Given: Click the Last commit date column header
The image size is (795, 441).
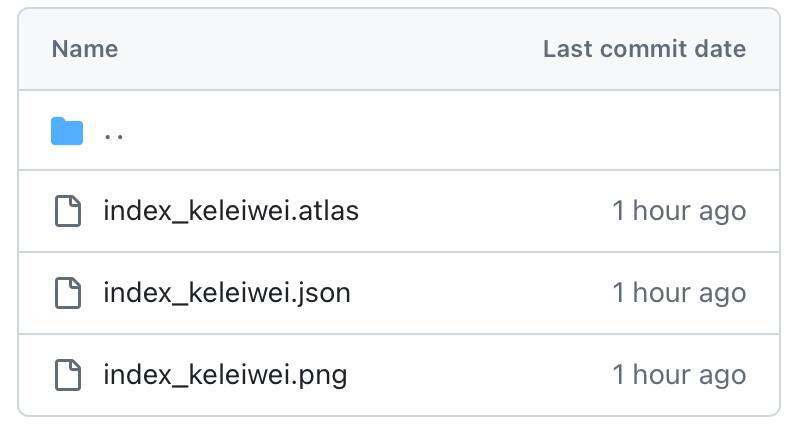Looking at the screenshot, I should 644,49.
